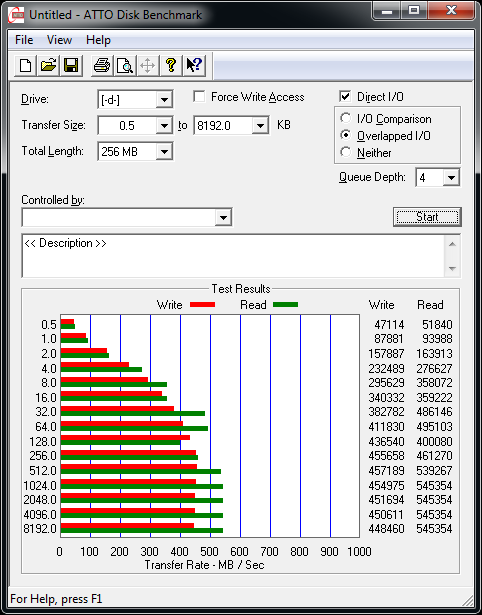The height and width of the screenshot is (615, 482).
Task: Click the Description box scroll down arrow
Action: (x=452, y=269)
